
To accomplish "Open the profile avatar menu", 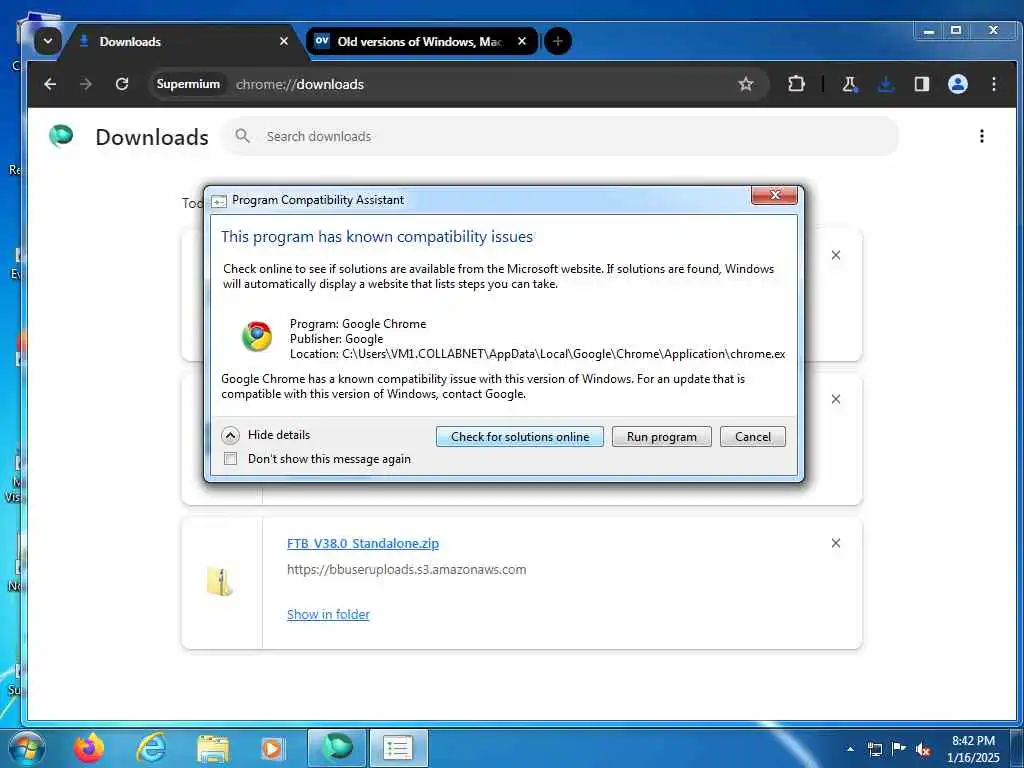I will pos(957,84).
